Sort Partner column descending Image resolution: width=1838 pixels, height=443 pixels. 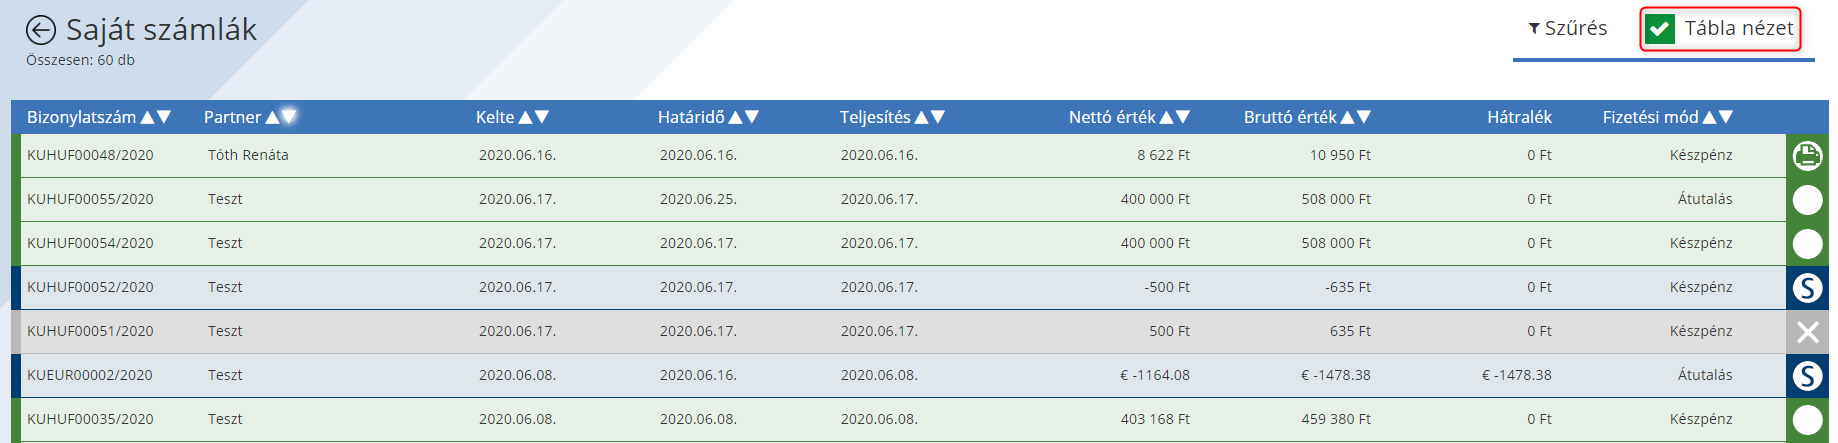289,117
